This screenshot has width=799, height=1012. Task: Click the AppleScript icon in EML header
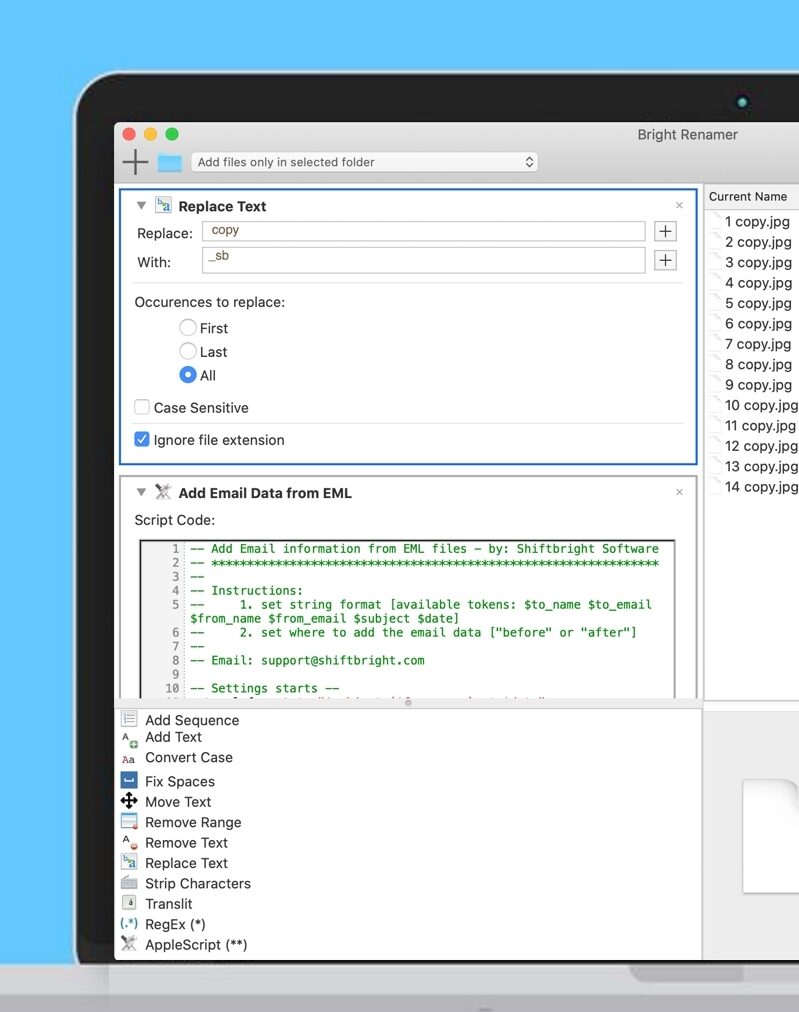pos(163,492)
